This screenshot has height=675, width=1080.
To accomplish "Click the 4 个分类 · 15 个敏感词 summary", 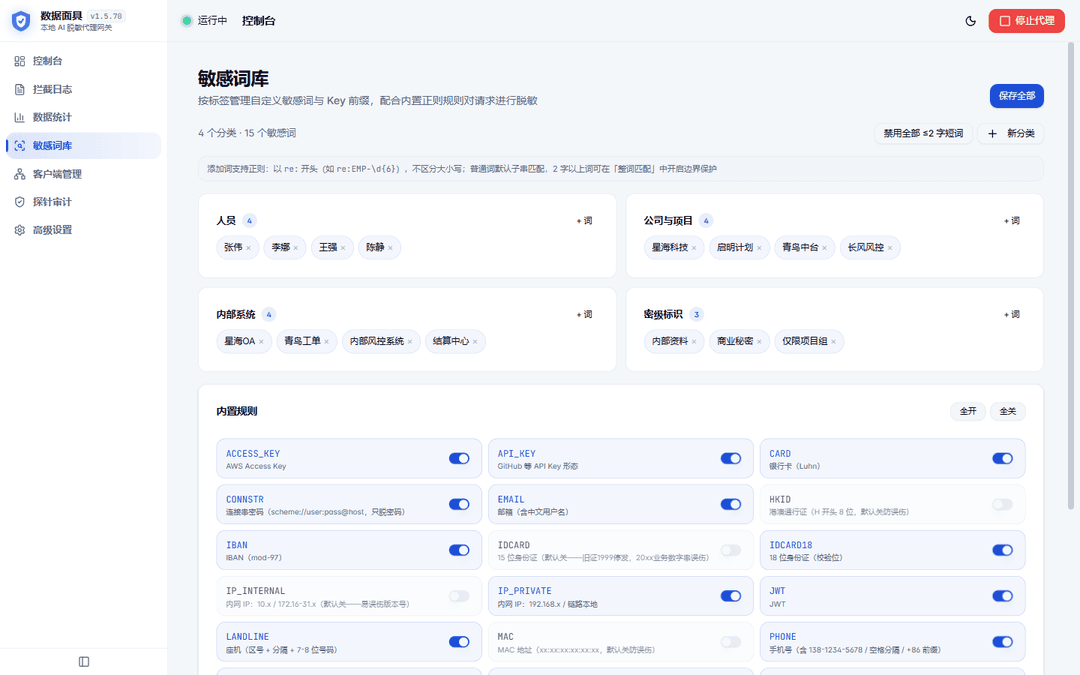I will point(247,133).
